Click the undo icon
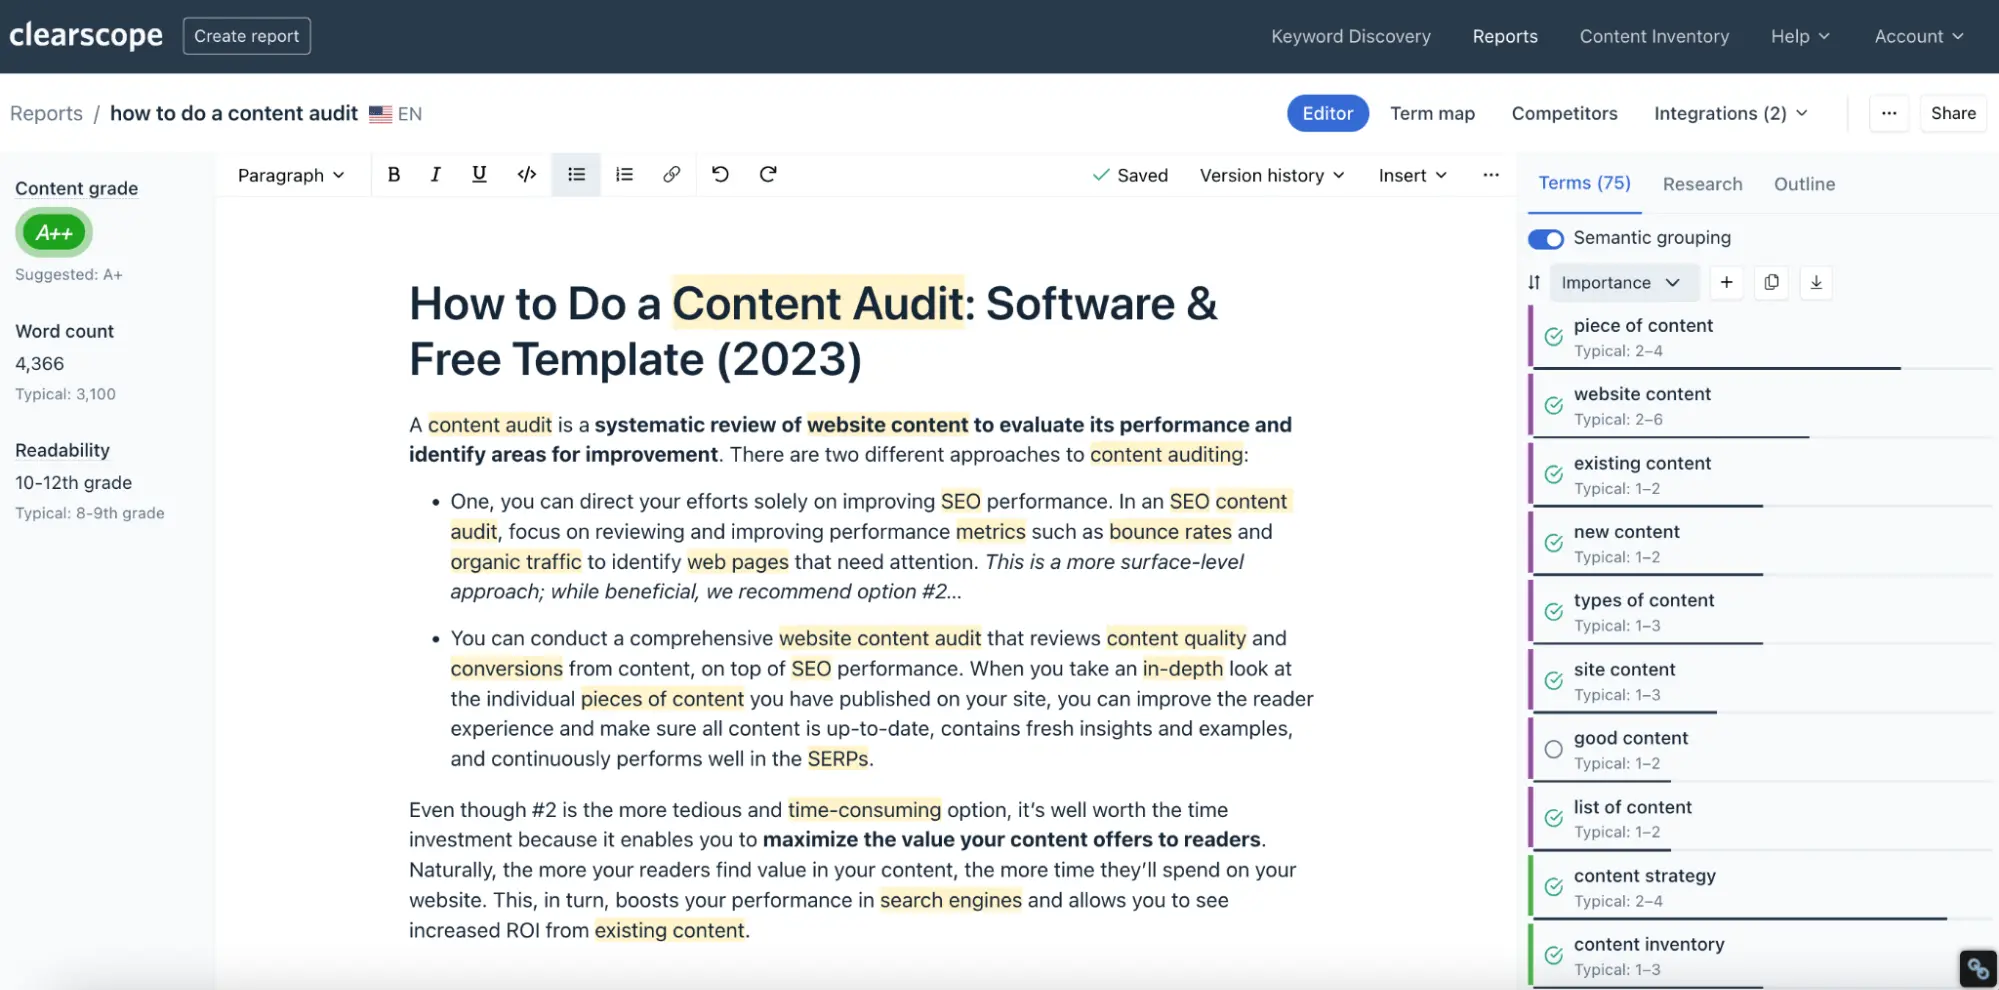1999x990 pixels. 720,174
